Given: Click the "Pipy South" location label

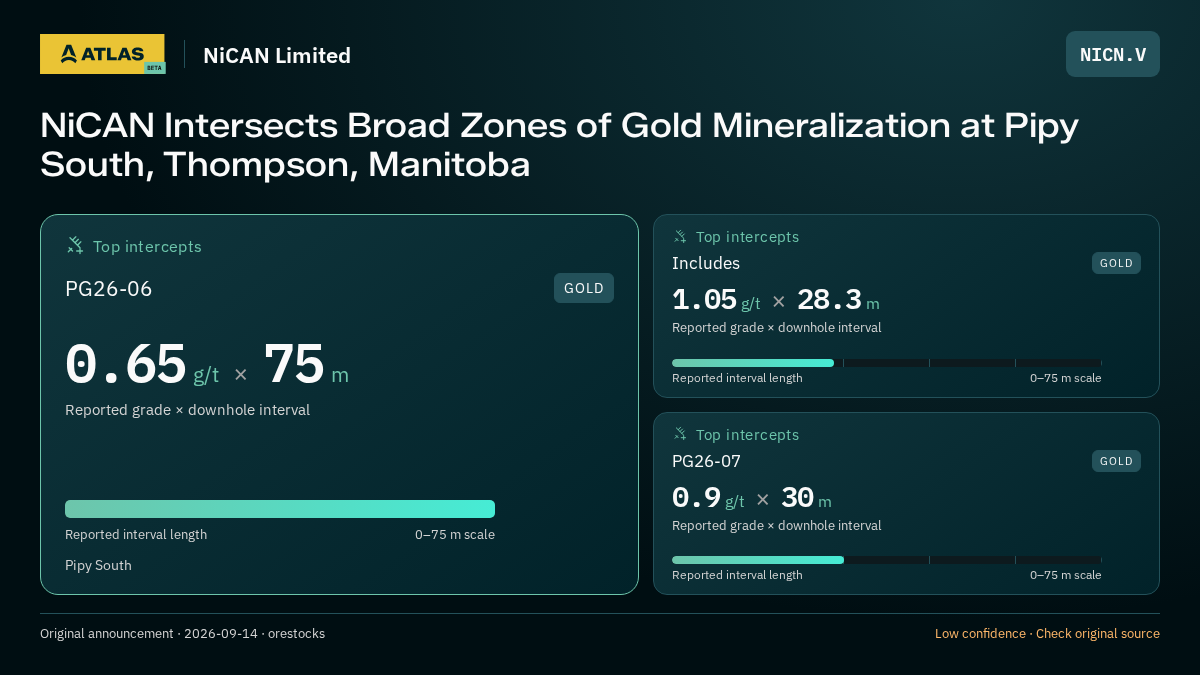Looking at the screenshot, I should pos(98,565).
